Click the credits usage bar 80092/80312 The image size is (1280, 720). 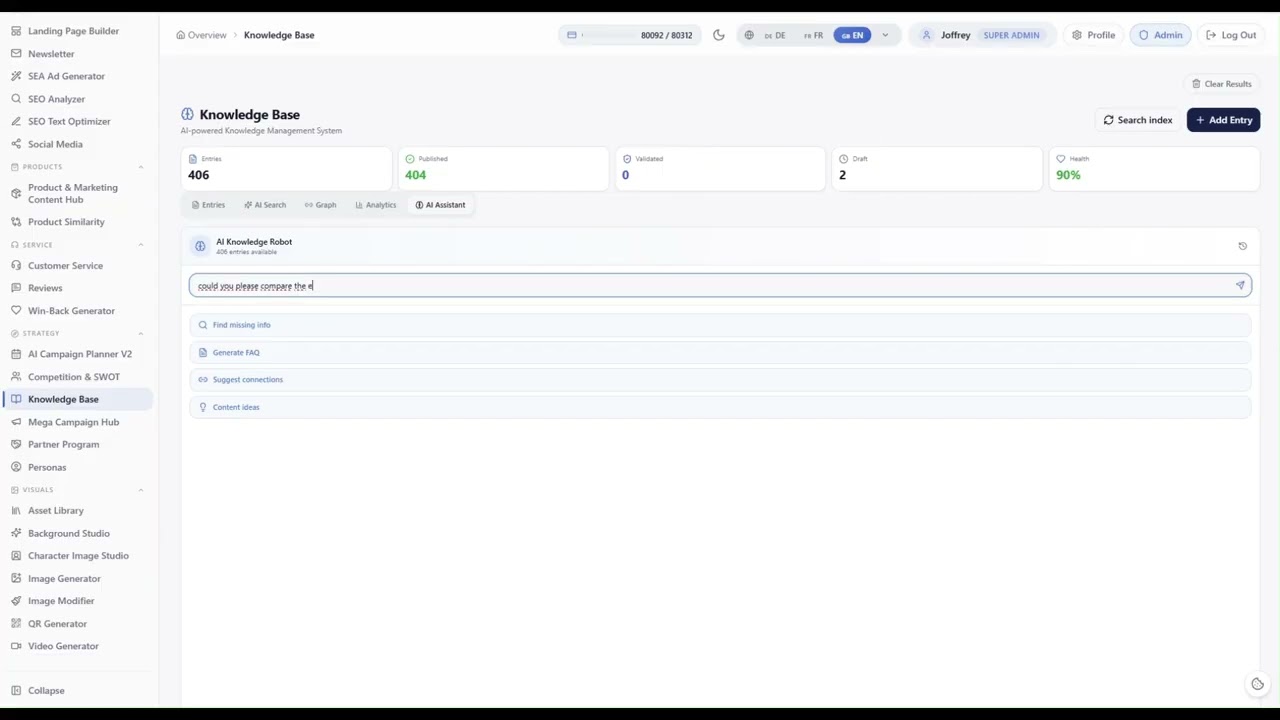pyautogui.click(x=629, y=35)
